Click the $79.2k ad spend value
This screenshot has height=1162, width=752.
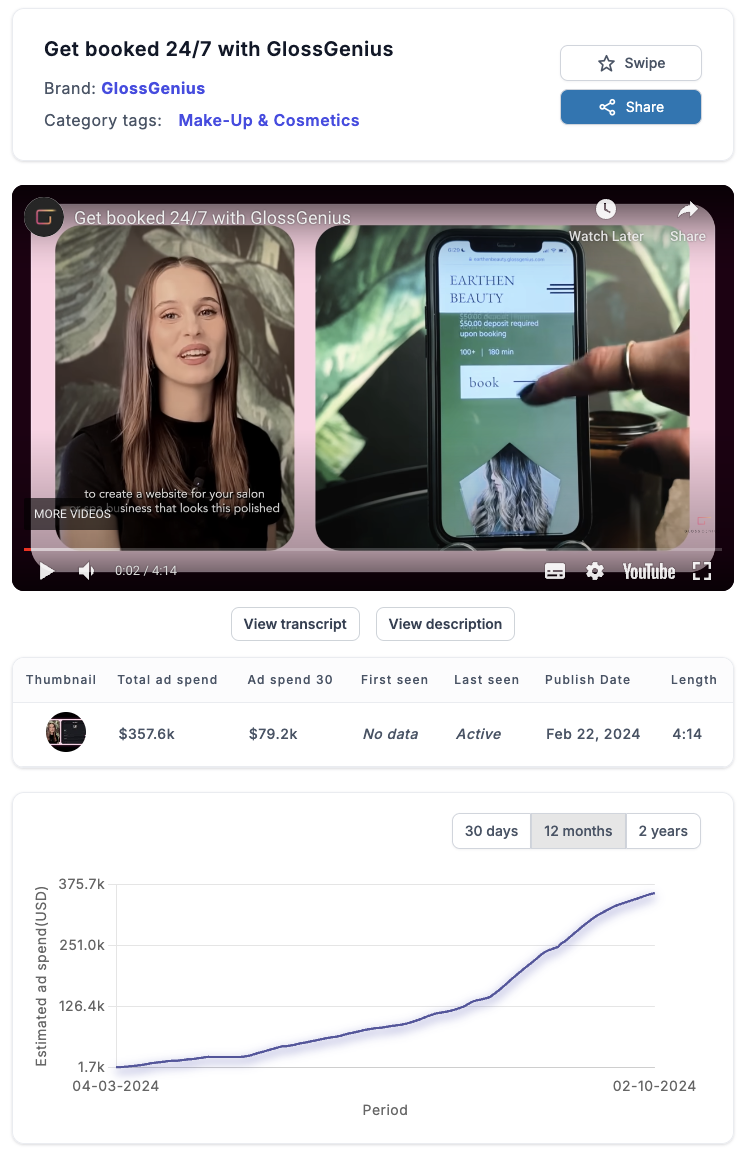tap(273, 734)
